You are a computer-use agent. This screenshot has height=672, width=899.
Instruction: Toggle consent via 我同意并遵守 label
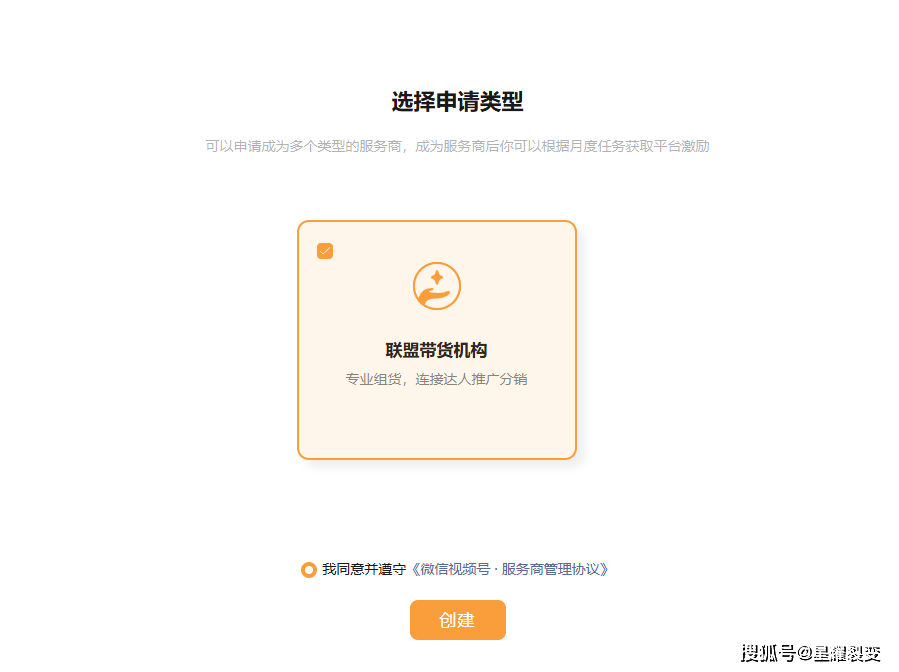(363, 569)
